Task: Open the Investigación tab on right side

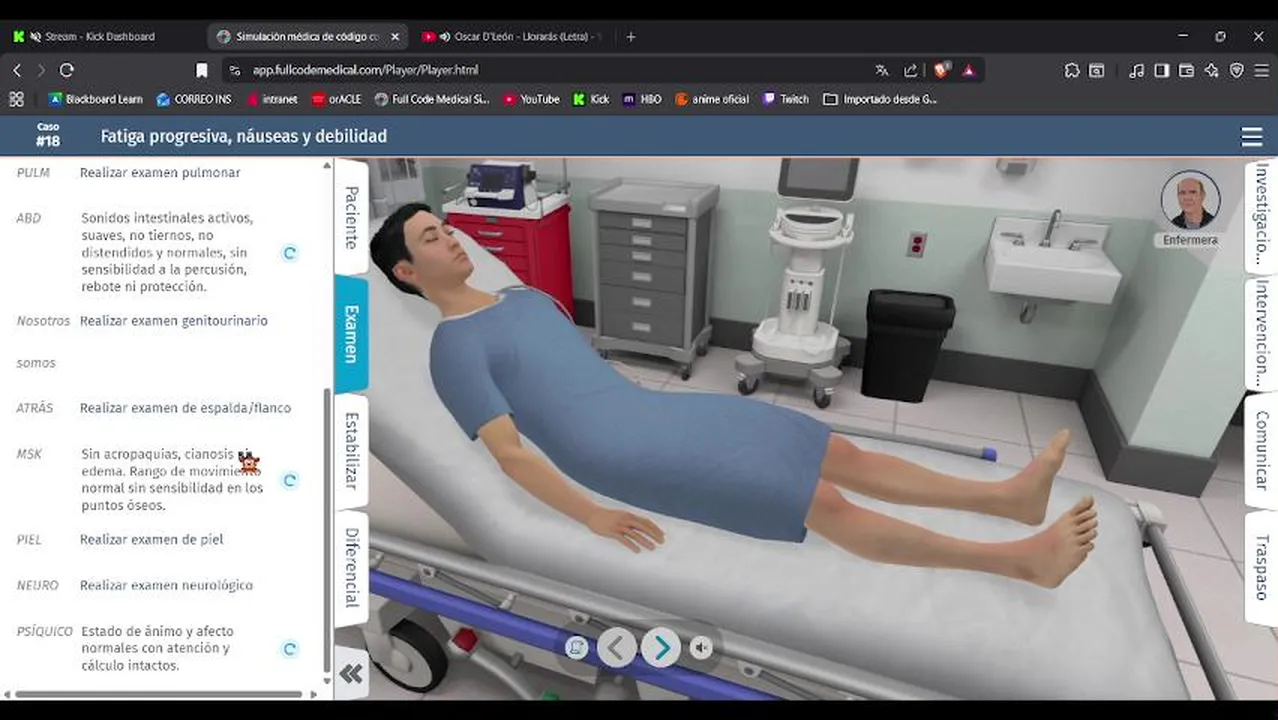Action: click(x=1262, y=215)
